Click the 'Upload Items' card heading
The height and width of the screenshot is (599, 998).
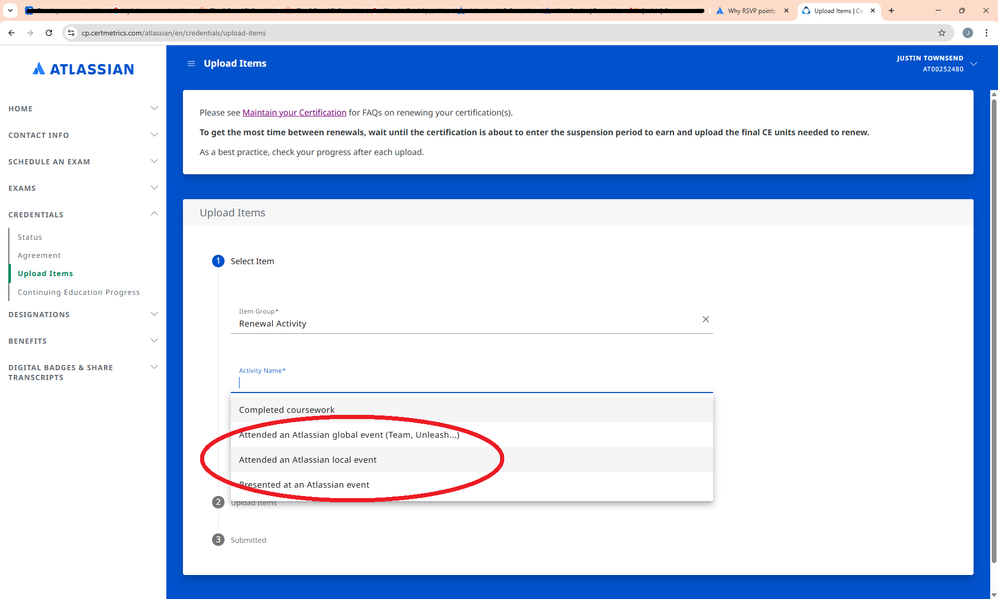click(232, 213)
